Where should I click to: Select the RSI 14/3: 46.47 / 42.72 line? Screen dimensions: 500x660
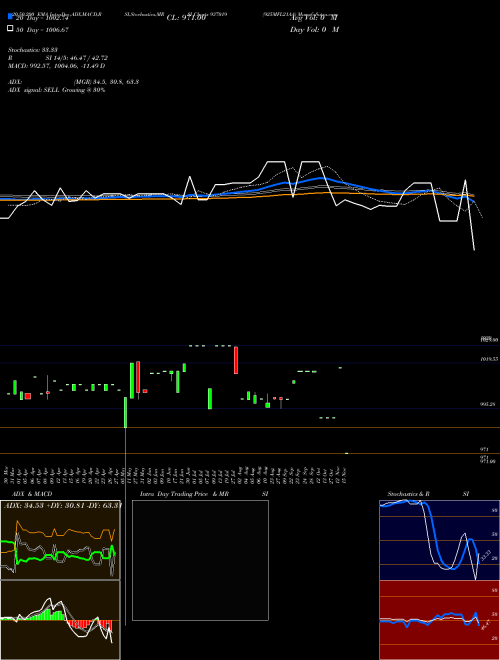tap(58, 58)
